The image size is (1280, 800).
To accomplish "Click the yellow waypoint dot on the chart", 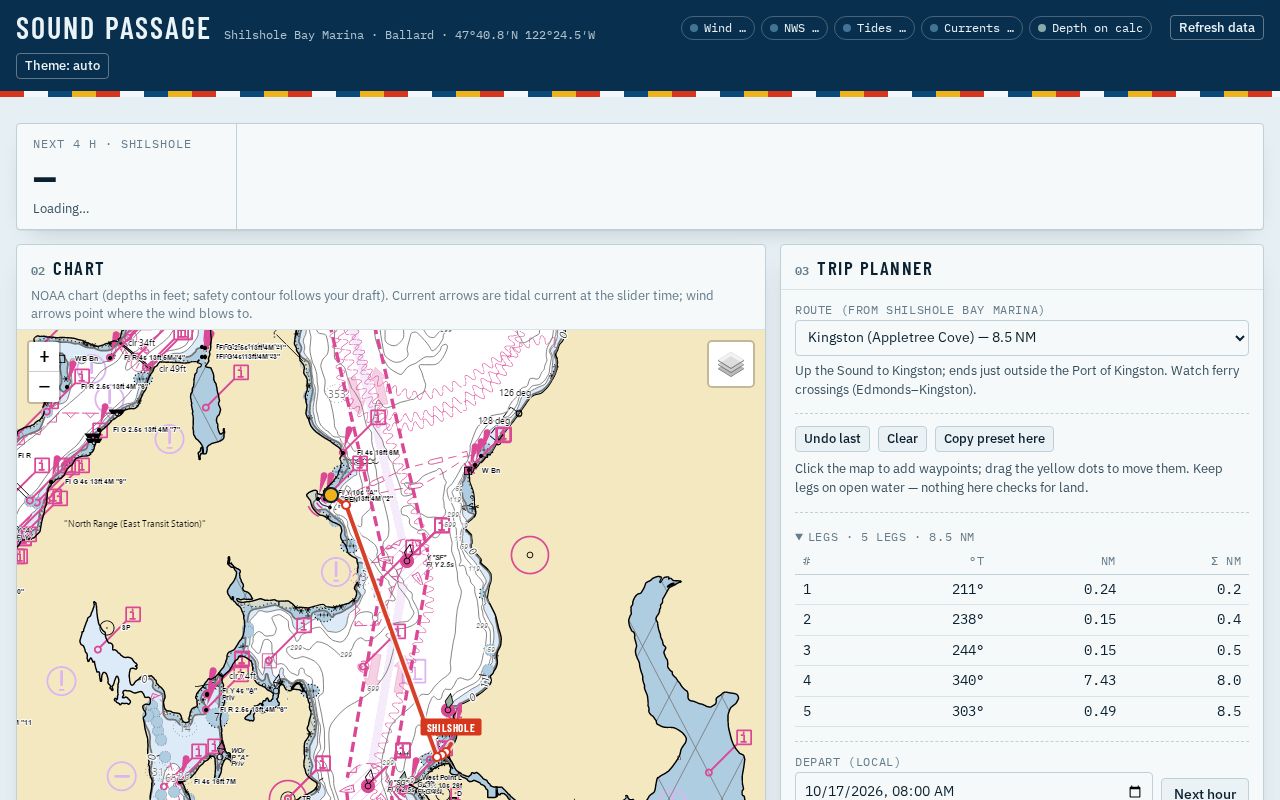I will (x=331, y=495).
